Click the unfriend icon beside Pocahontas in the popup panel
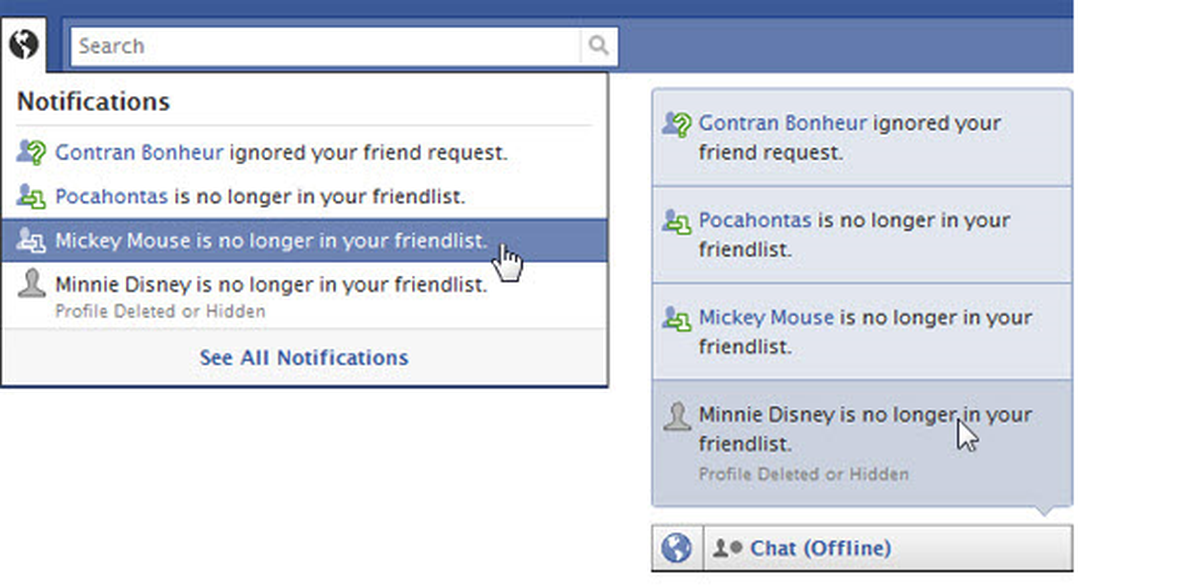Viewport: 1200px width, 588px height. tap(677, 222)
